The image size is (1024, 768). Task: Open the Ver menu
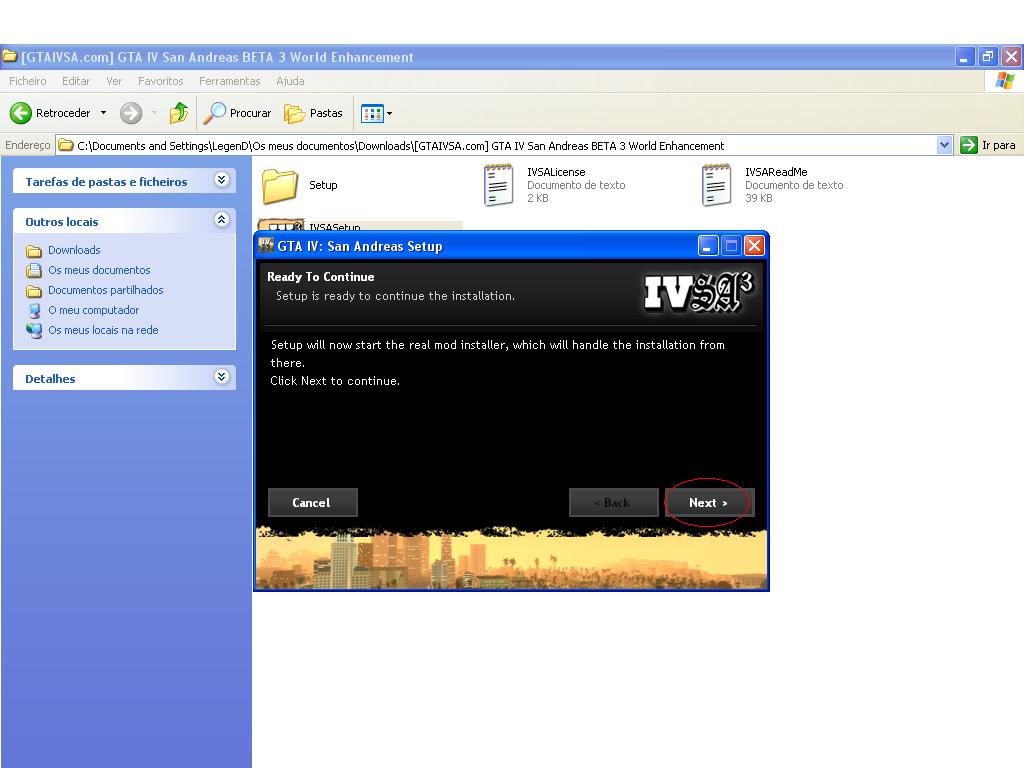click(x=114, y=81)
